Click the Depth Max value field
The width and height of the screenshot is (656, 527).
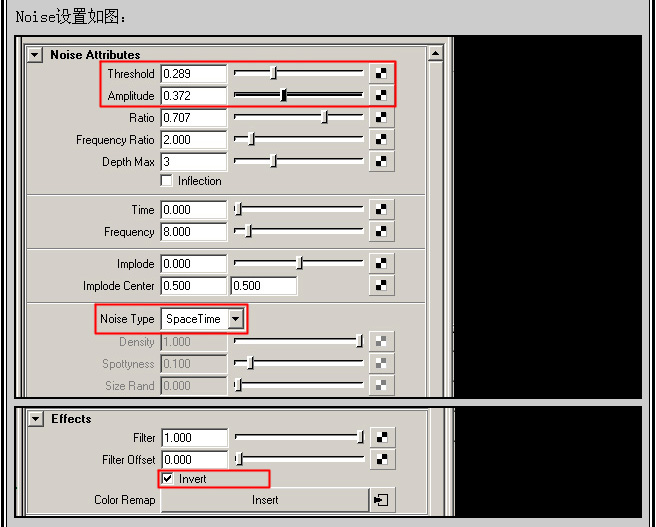coord(194,161)
